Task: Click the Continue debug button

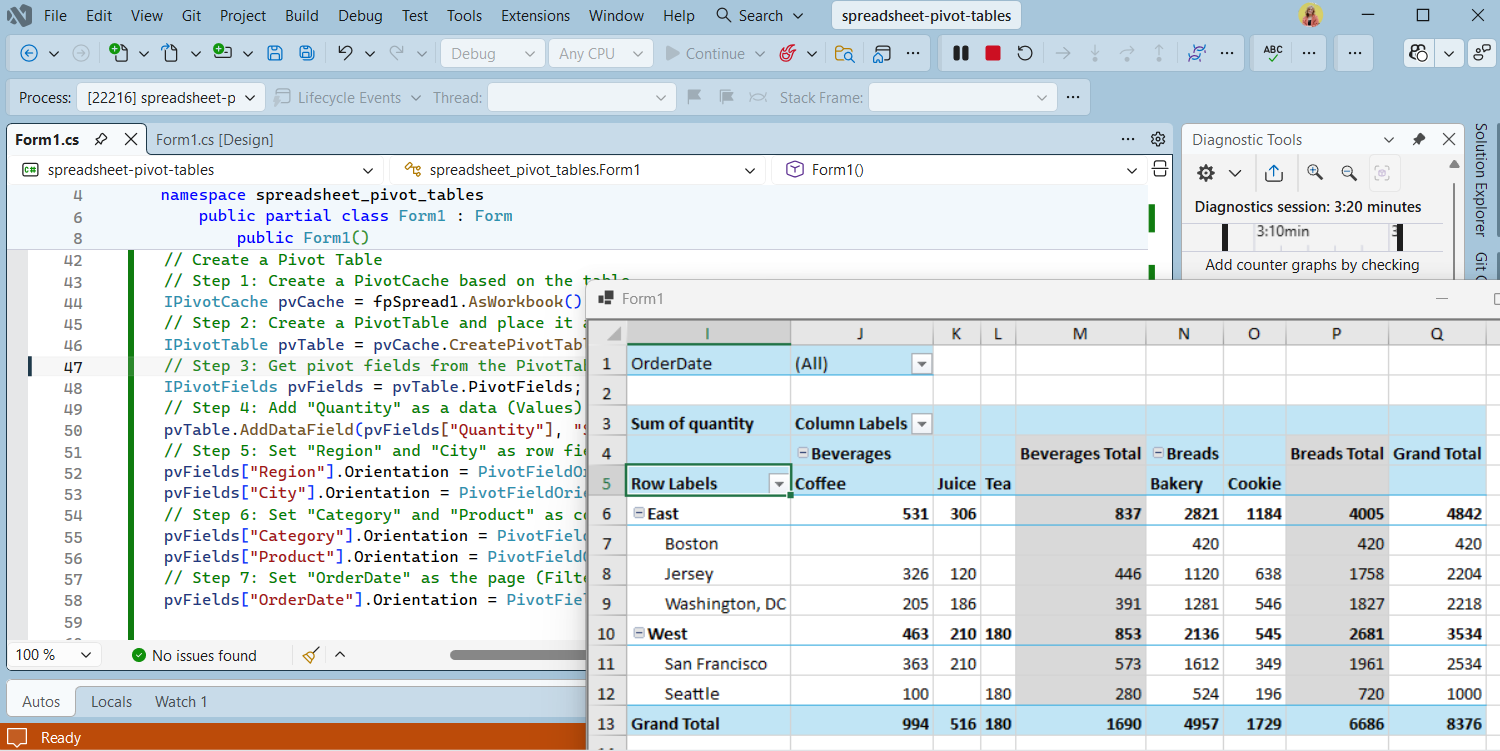Action: click(707, 52)
